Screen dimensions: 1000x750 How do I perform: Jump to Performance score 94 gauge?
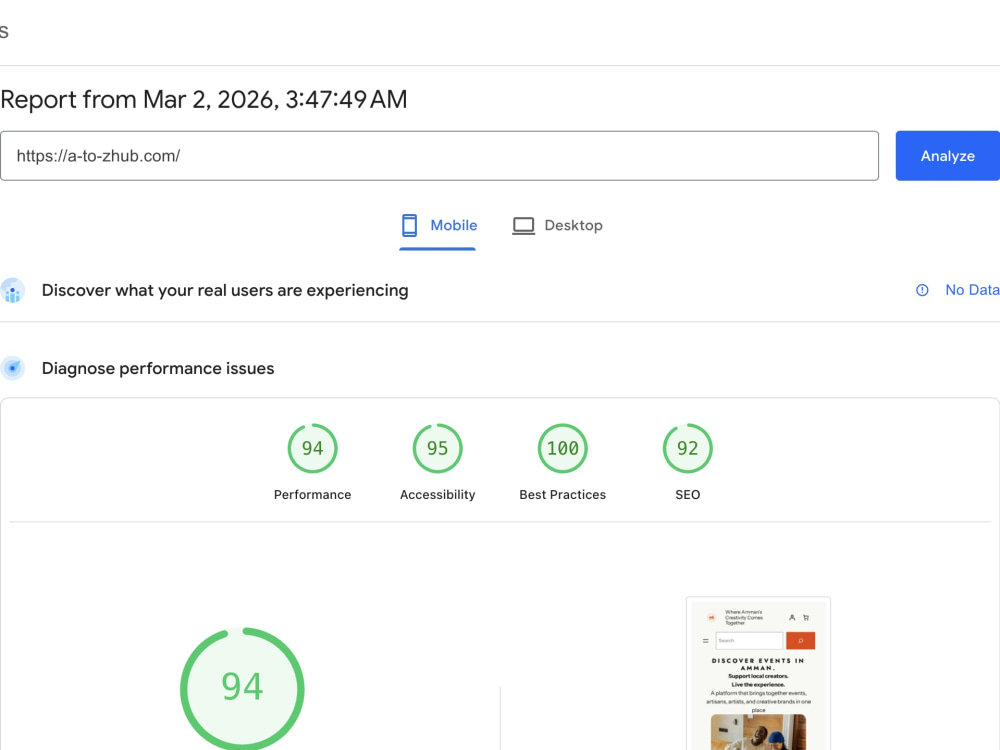click(x=312, y=448)
